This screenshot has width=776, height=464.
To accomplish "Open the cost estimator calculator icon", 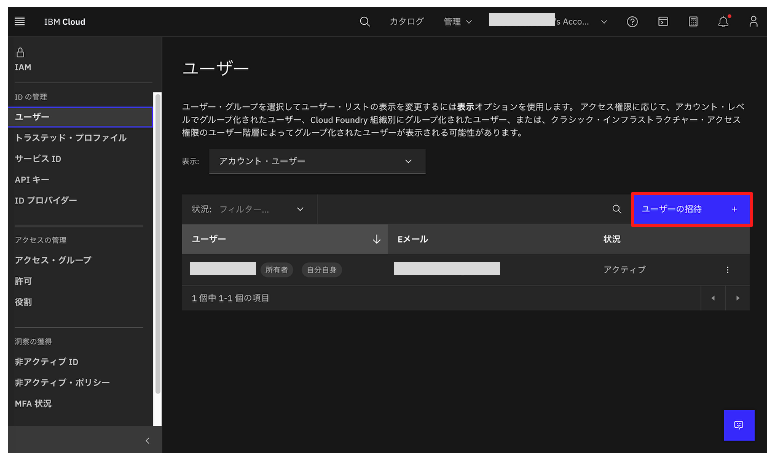I will [693, 21].
